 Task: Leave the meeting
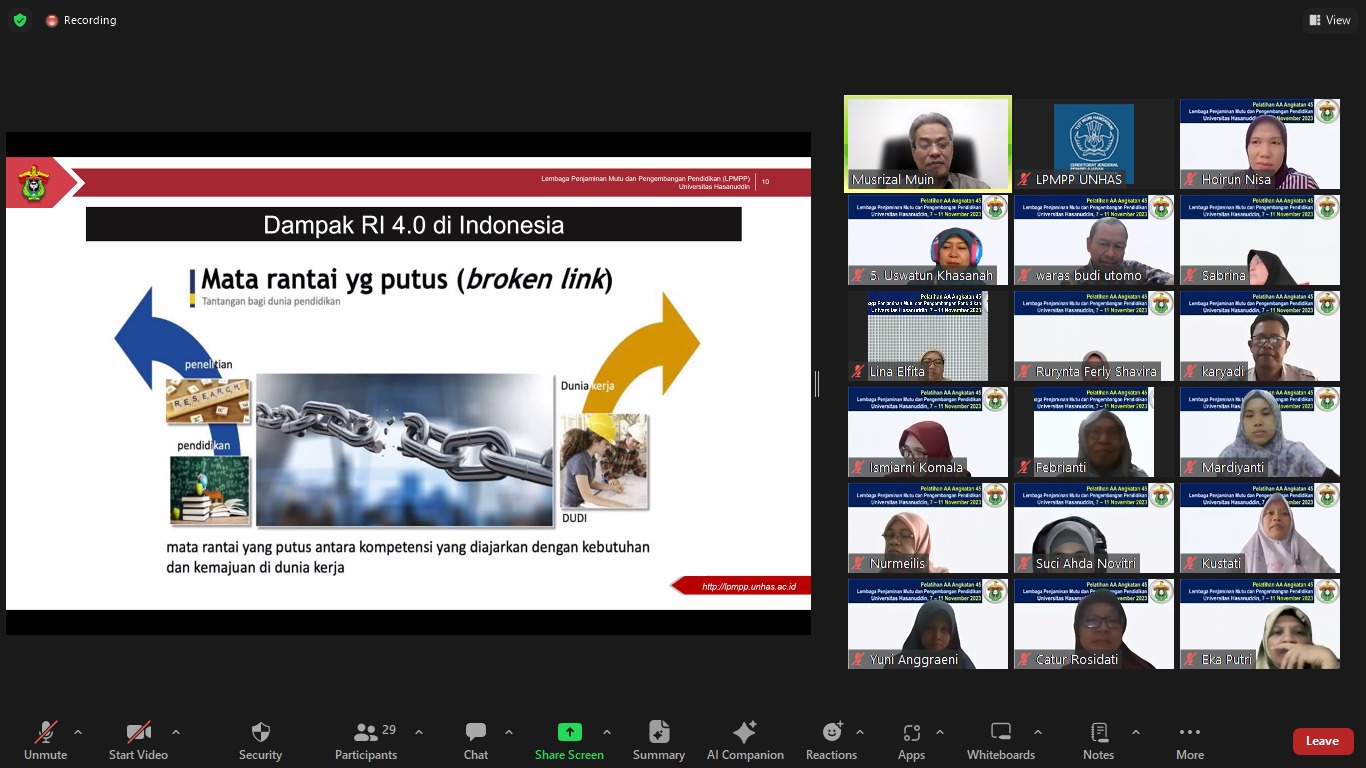1322,741
